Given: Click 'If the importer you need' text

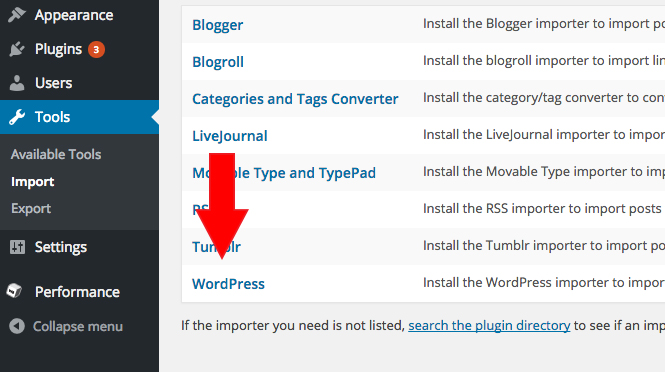Looking at the screenshot, I should 293,325.
